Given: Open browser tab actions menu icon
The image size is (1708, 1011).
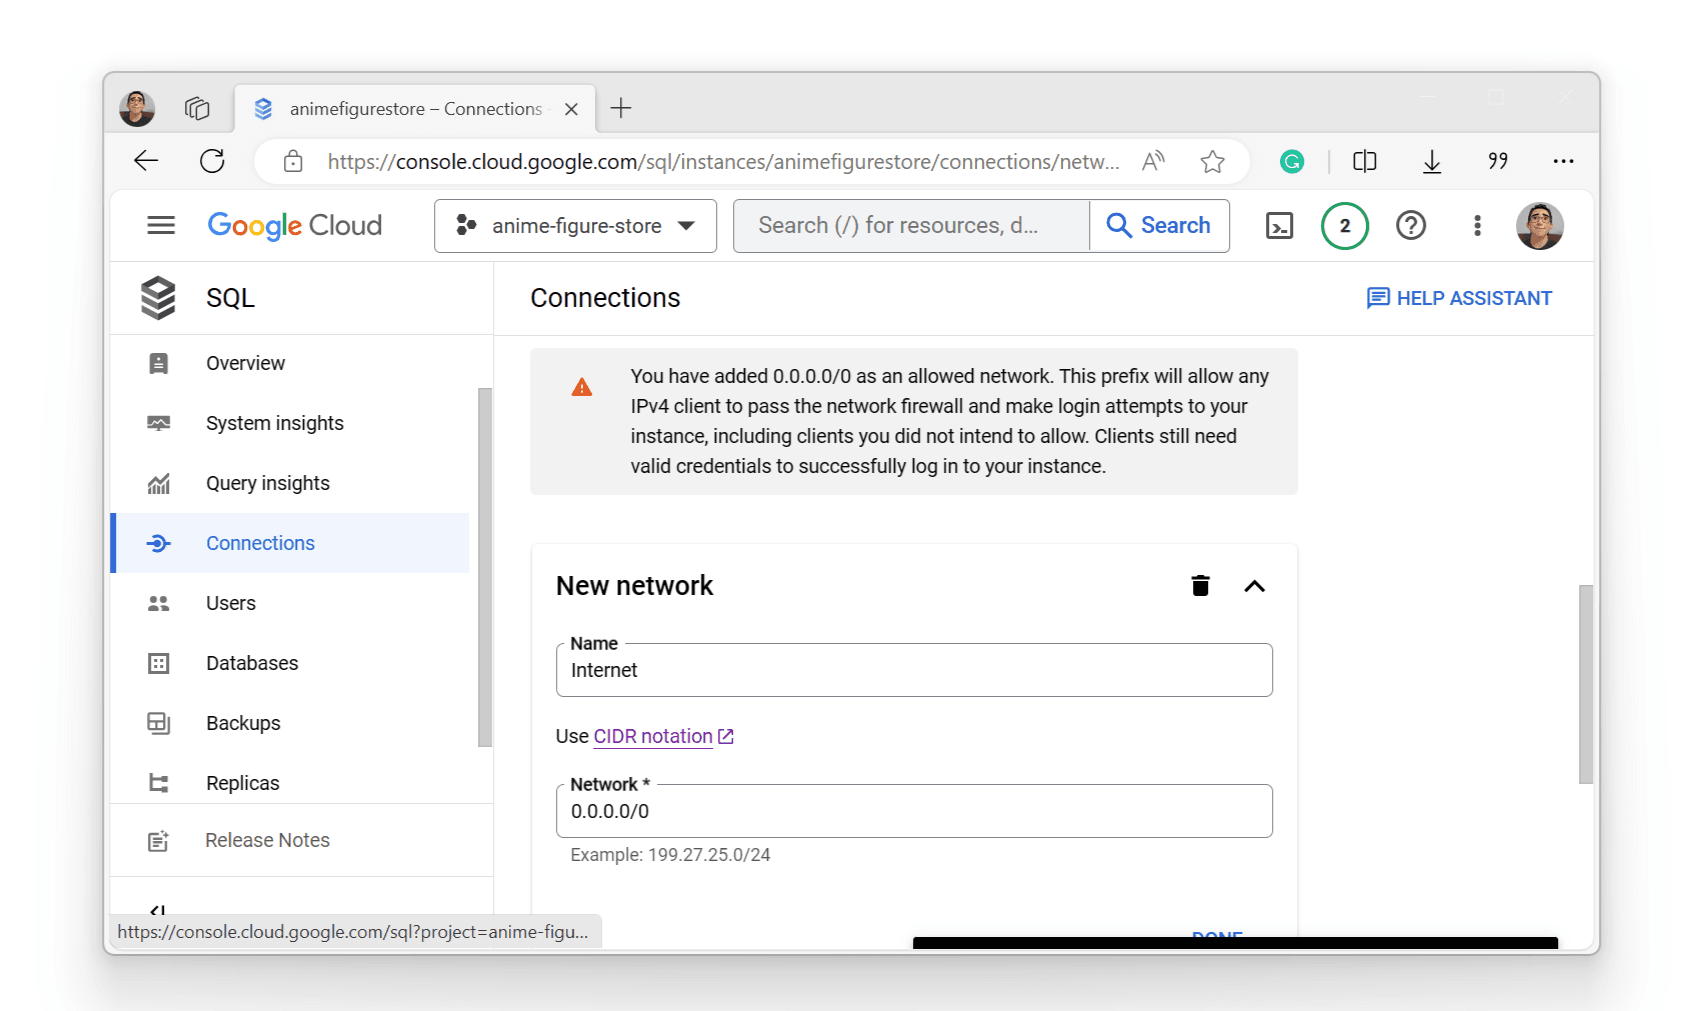Looking at the screenshot, I should (197, 108).
